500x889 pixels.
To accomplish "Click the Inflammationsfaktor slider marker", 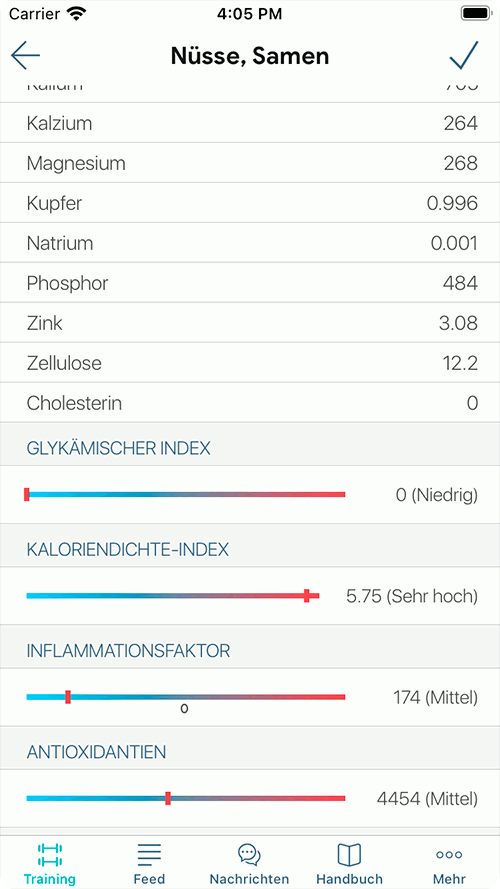I will [x=68, y=697].
